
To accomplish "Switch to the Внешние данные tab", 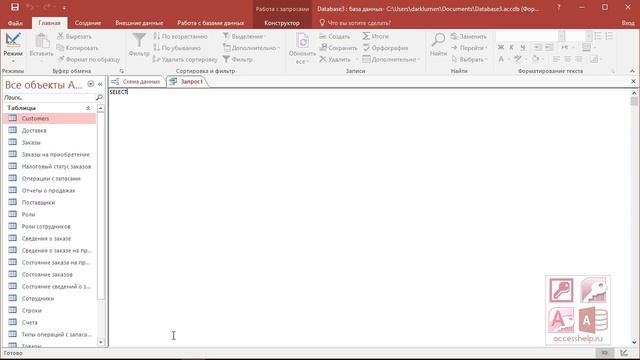I will [x=139, y=23].
